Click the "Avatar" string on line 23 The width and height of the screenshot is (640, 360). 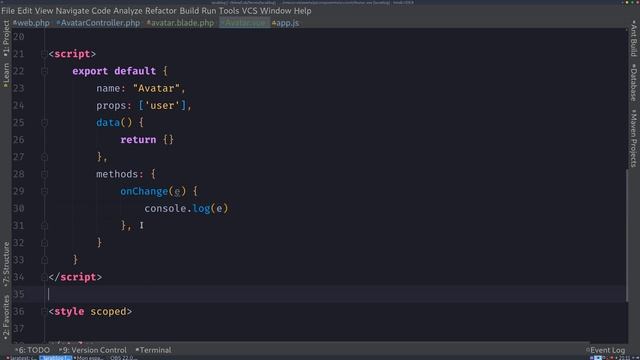click(x=156, y=88)
